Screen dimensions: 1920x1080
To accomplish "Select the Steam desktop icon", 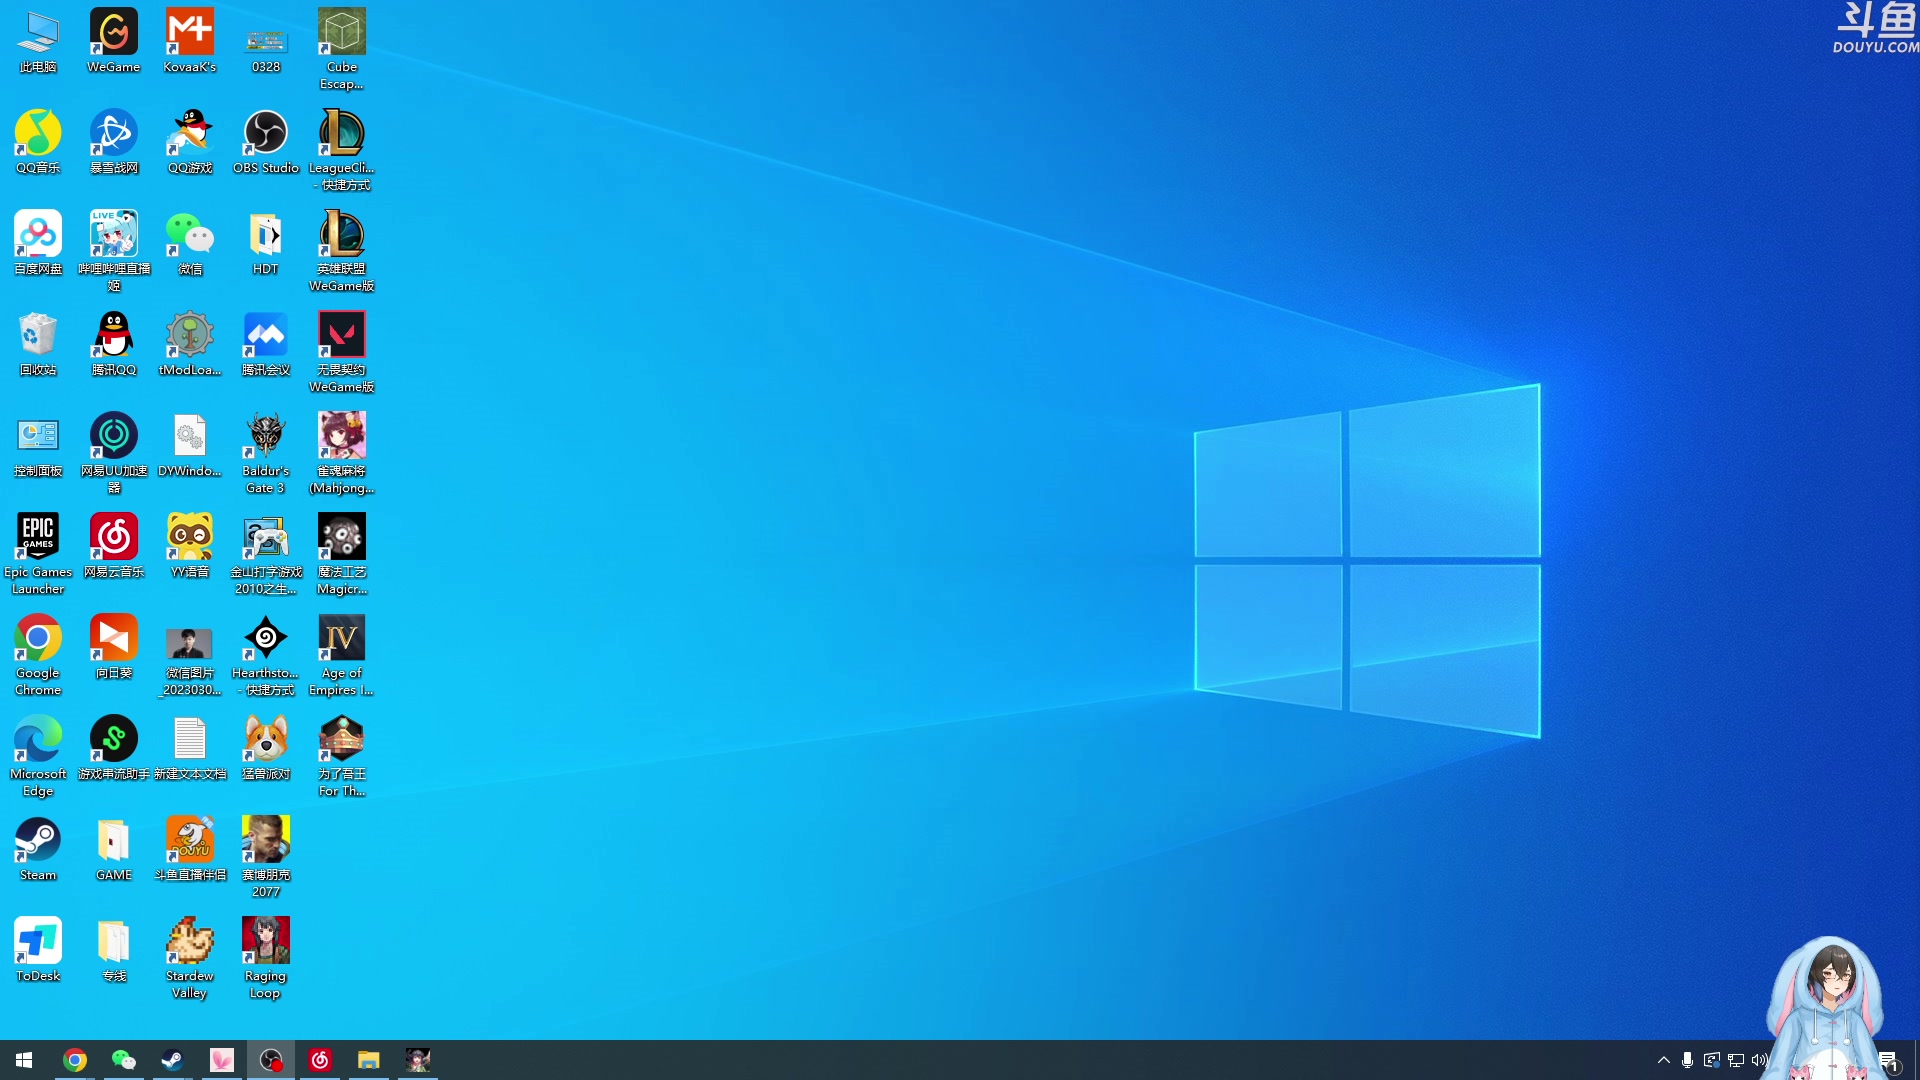I will [38, 849].
